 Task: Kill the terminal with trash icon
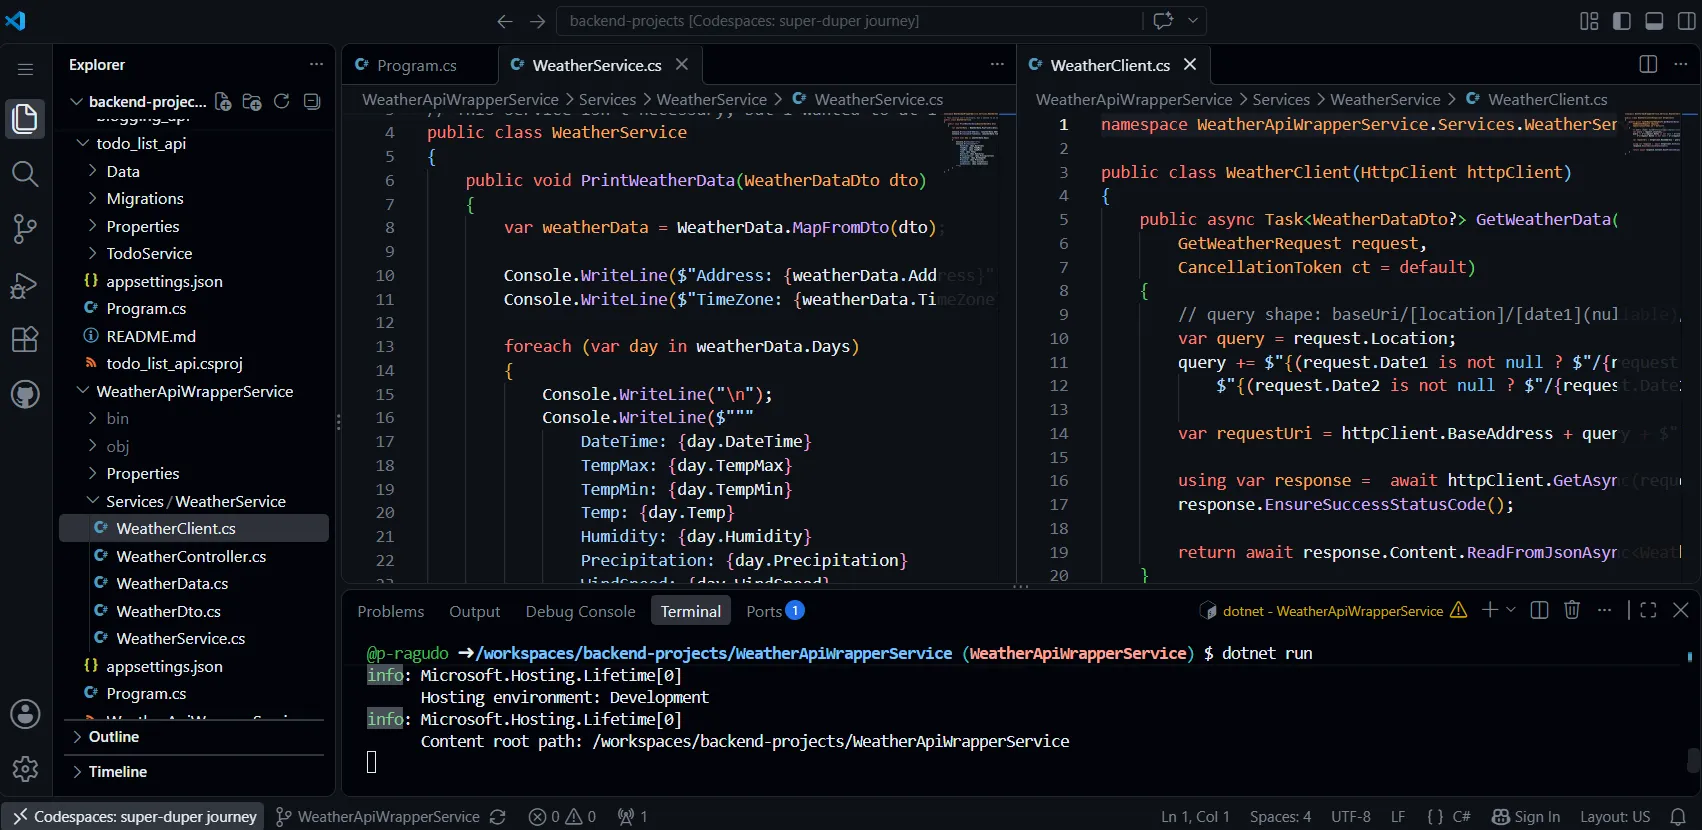[x=1572, y=610]
